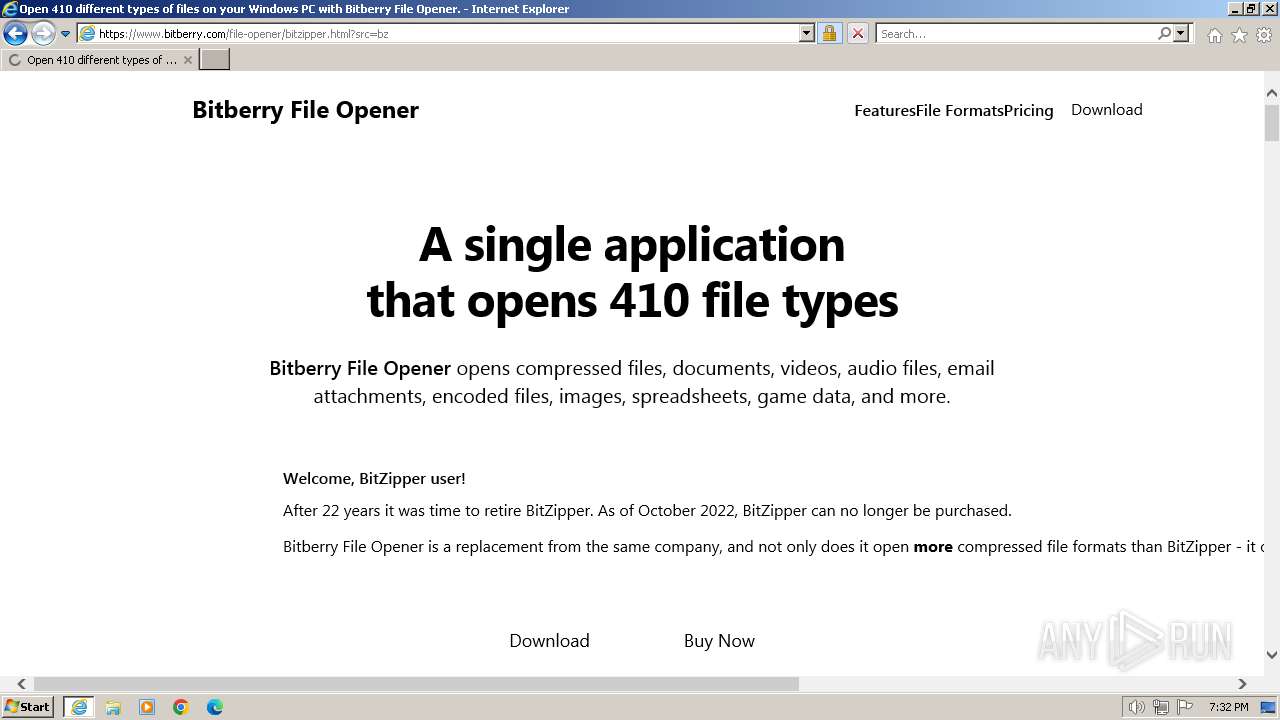
Task: Launch Chrome from the taskbar
Action: (x=181, y=707)
